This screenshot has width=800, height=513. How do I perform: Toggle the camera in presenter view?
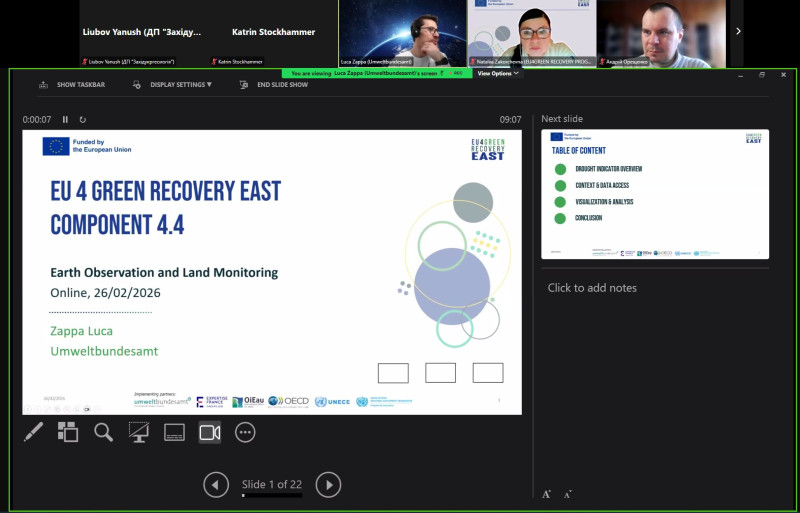pos(209,432)
